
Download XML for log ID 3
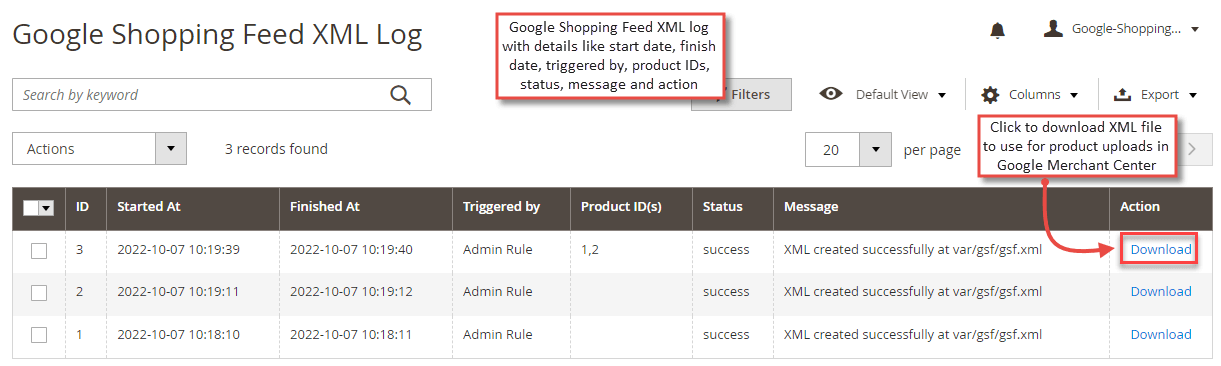tap(1161, 249)
